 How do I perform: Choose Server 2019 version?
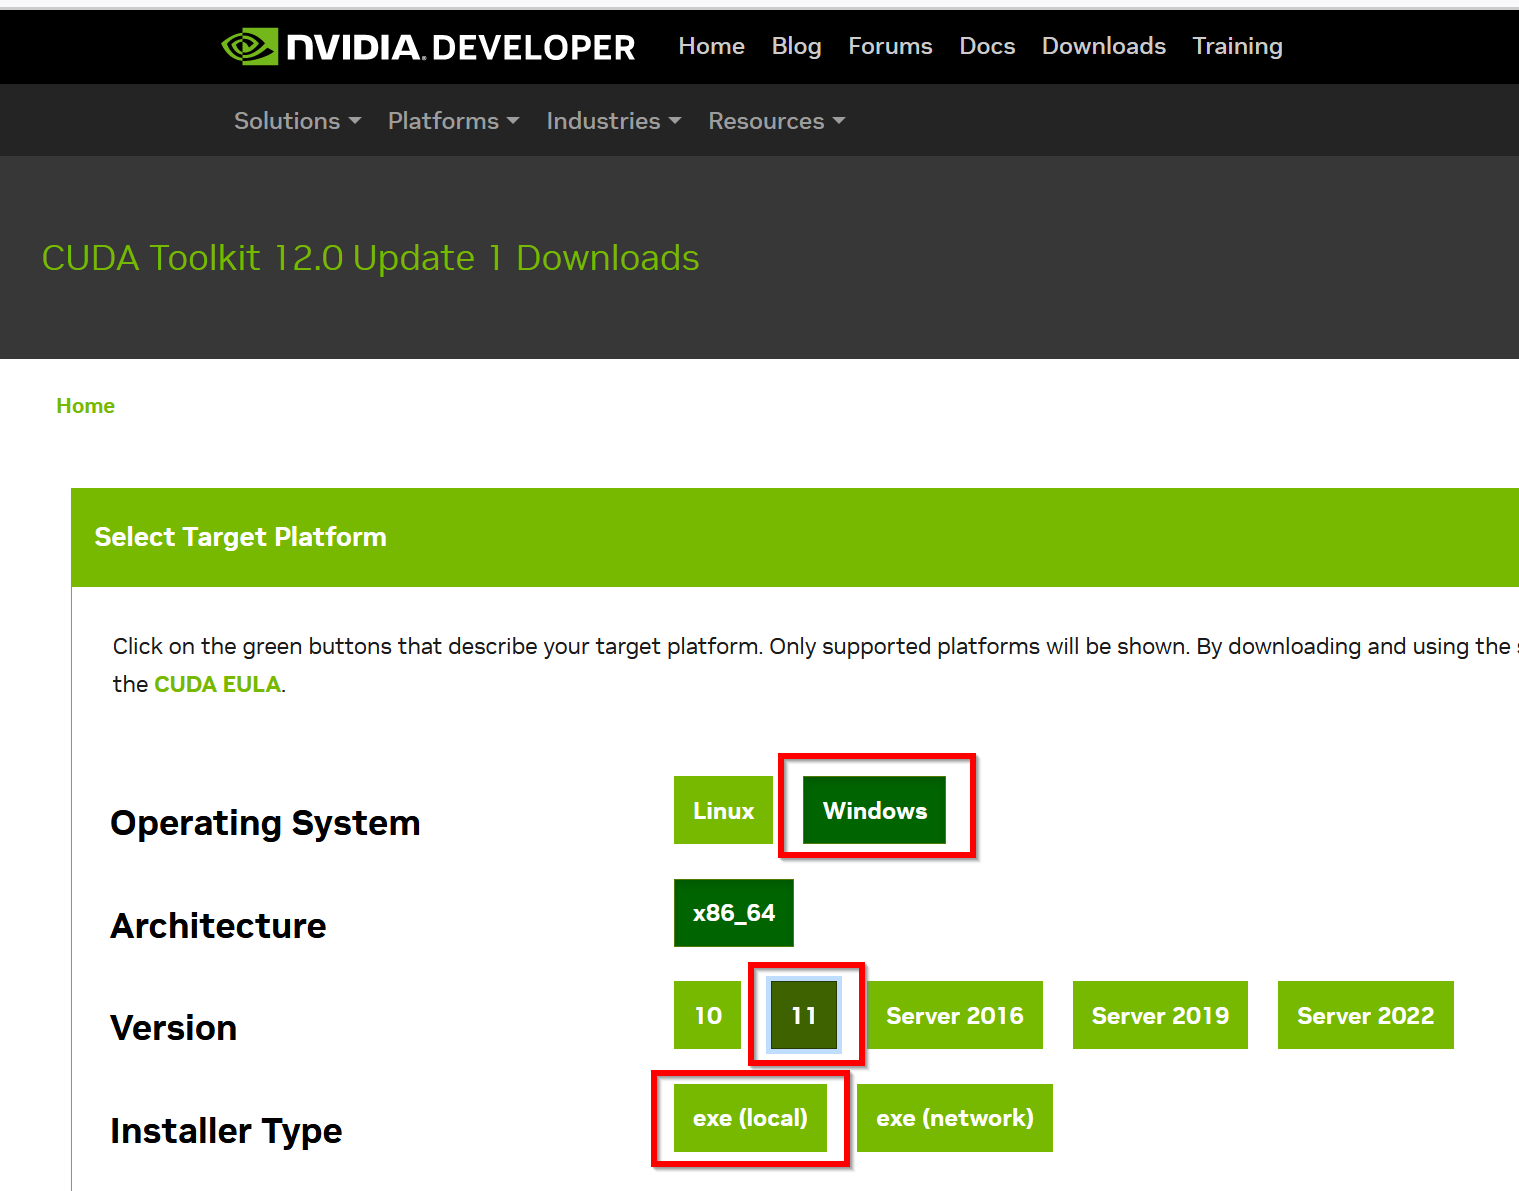pos(1160,1015)
